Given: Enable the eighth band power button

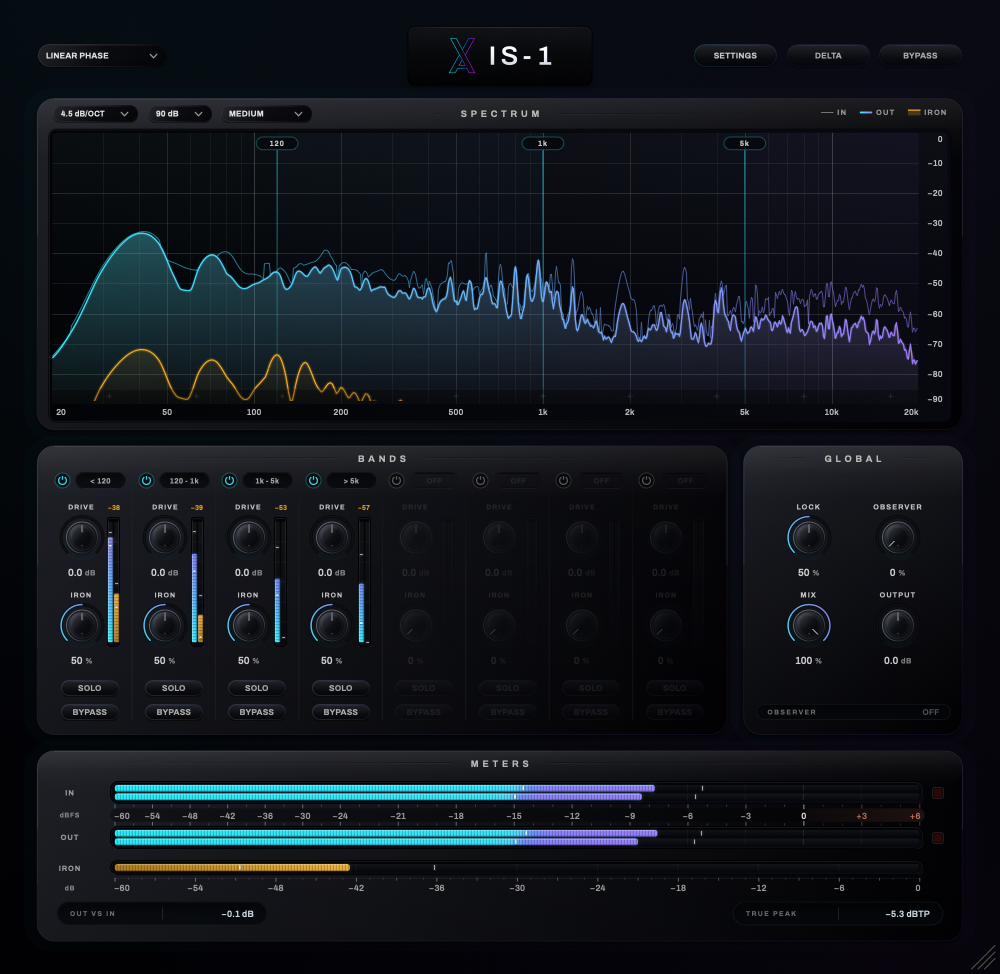Looking at the screenshot, I should 646,480.
